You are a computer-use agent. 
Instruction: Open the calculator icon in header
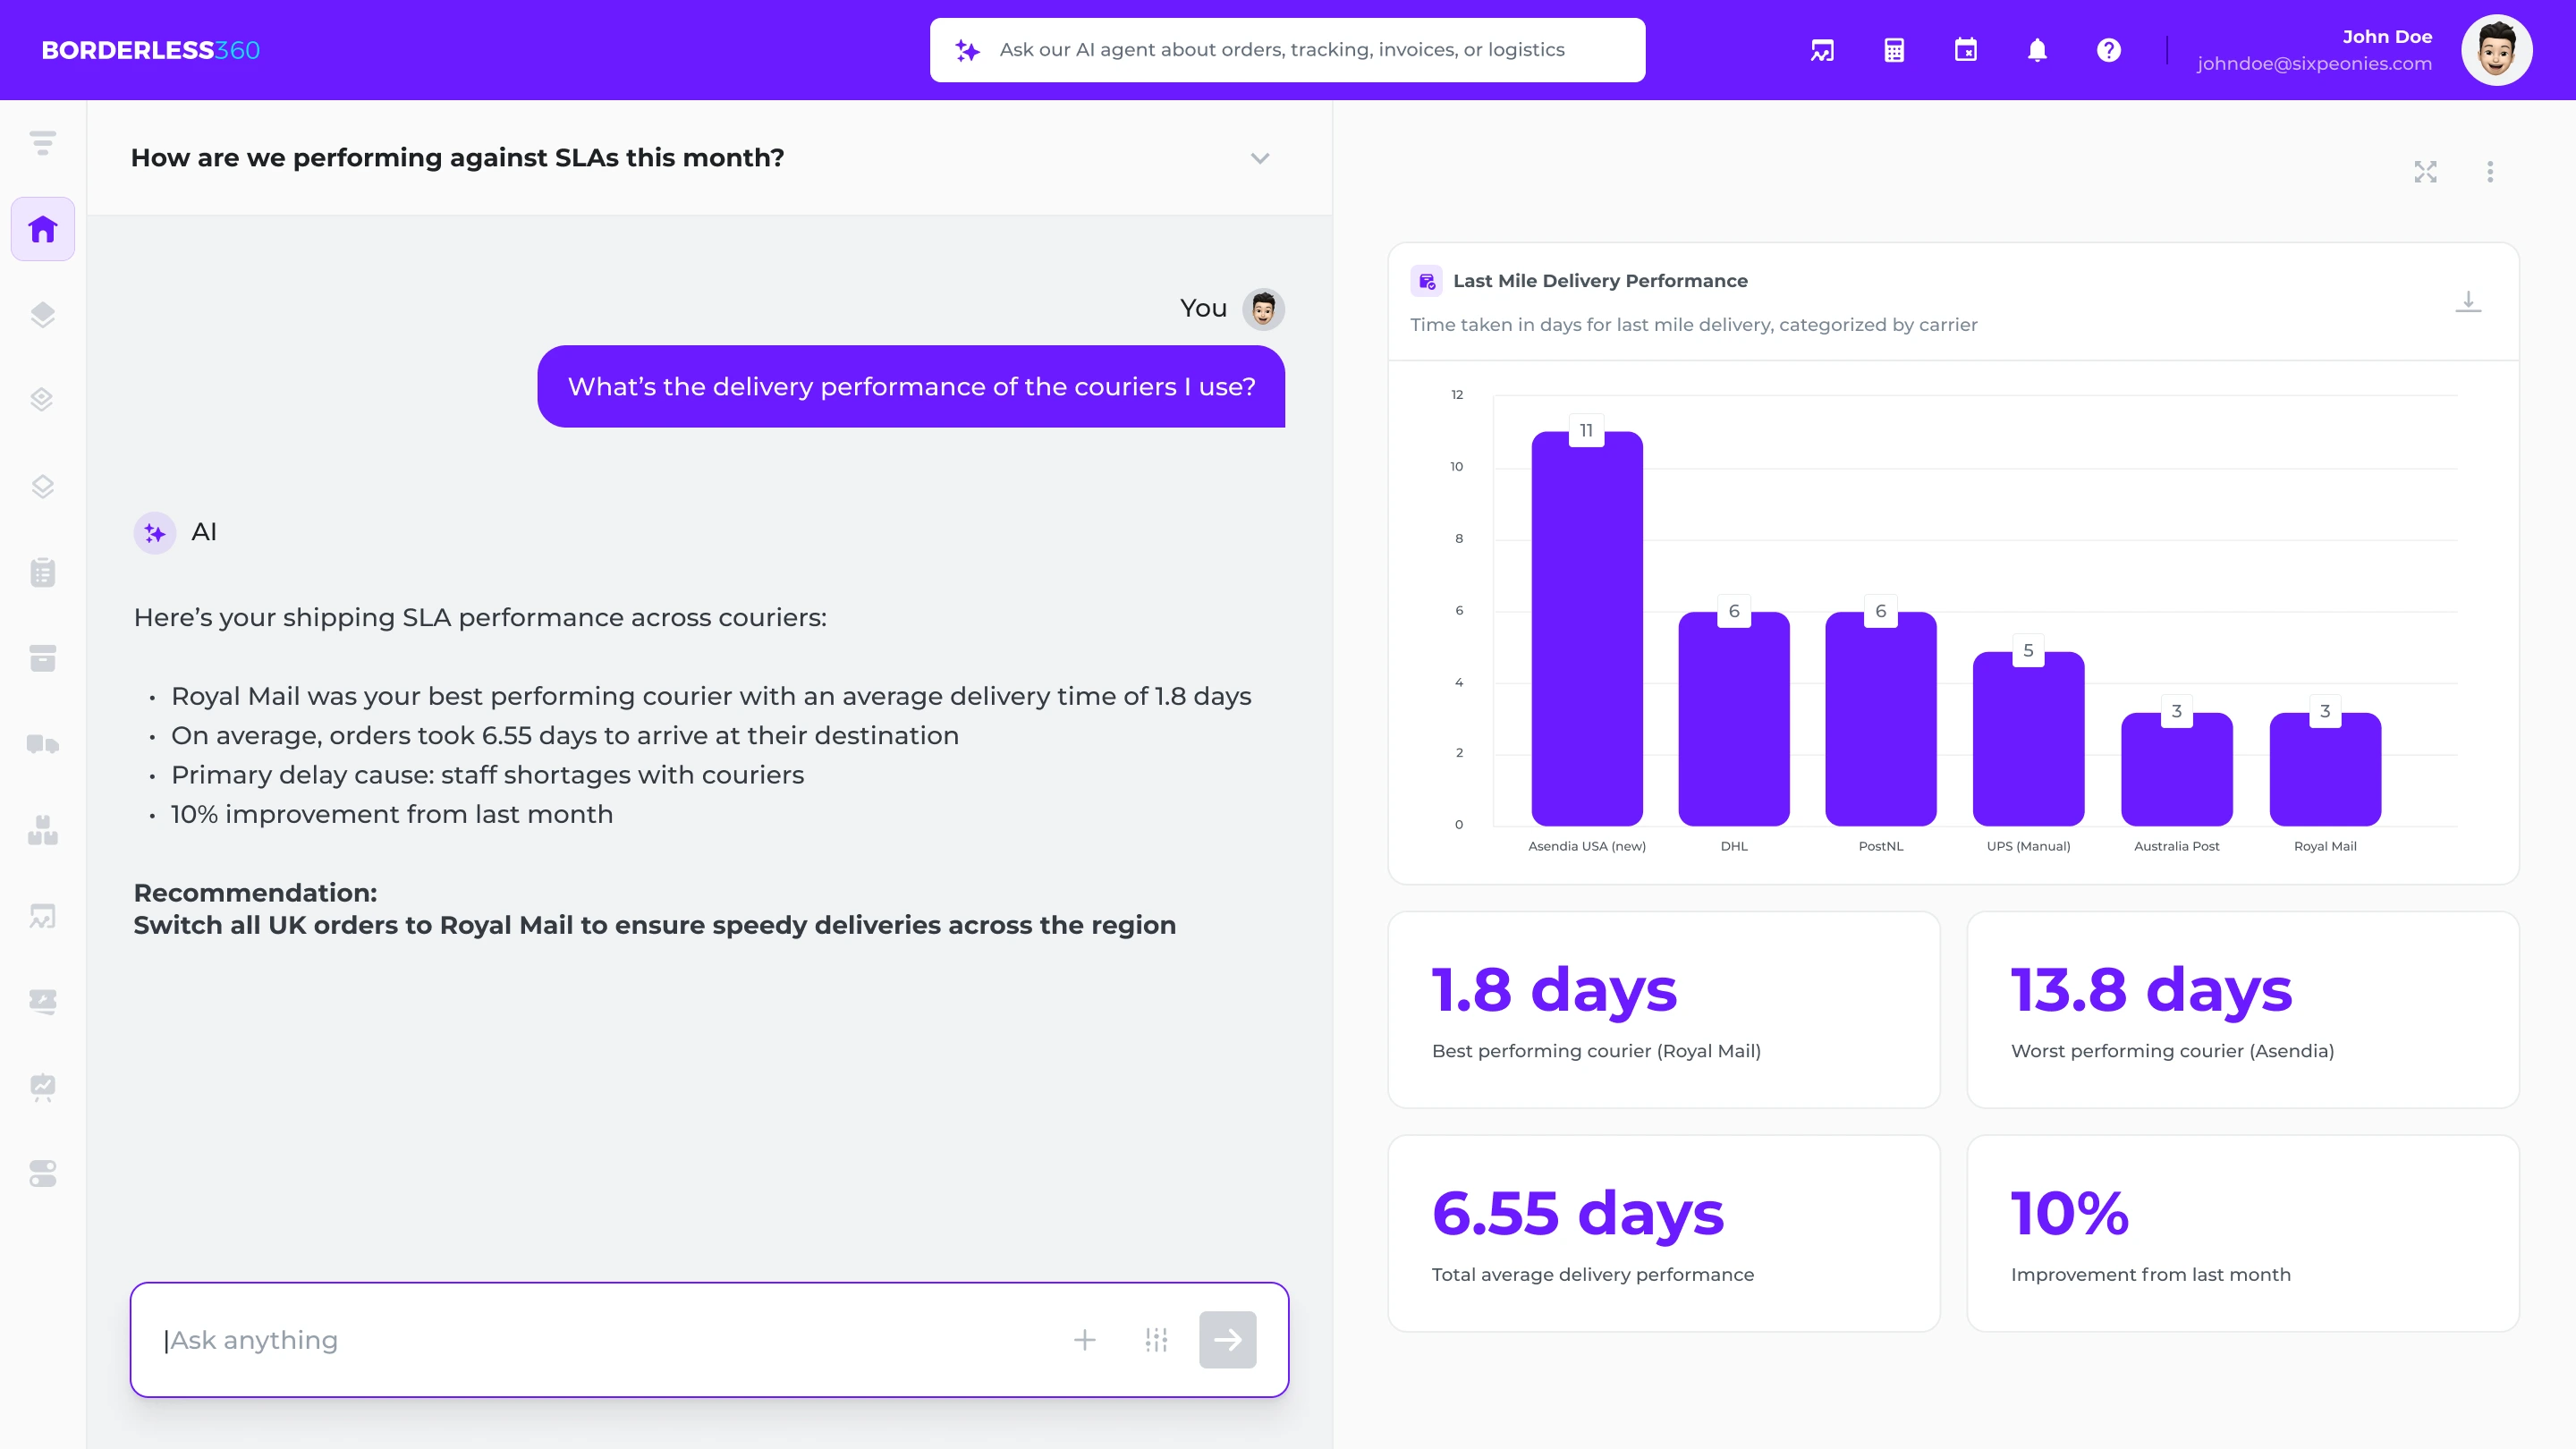[1894, 50]
